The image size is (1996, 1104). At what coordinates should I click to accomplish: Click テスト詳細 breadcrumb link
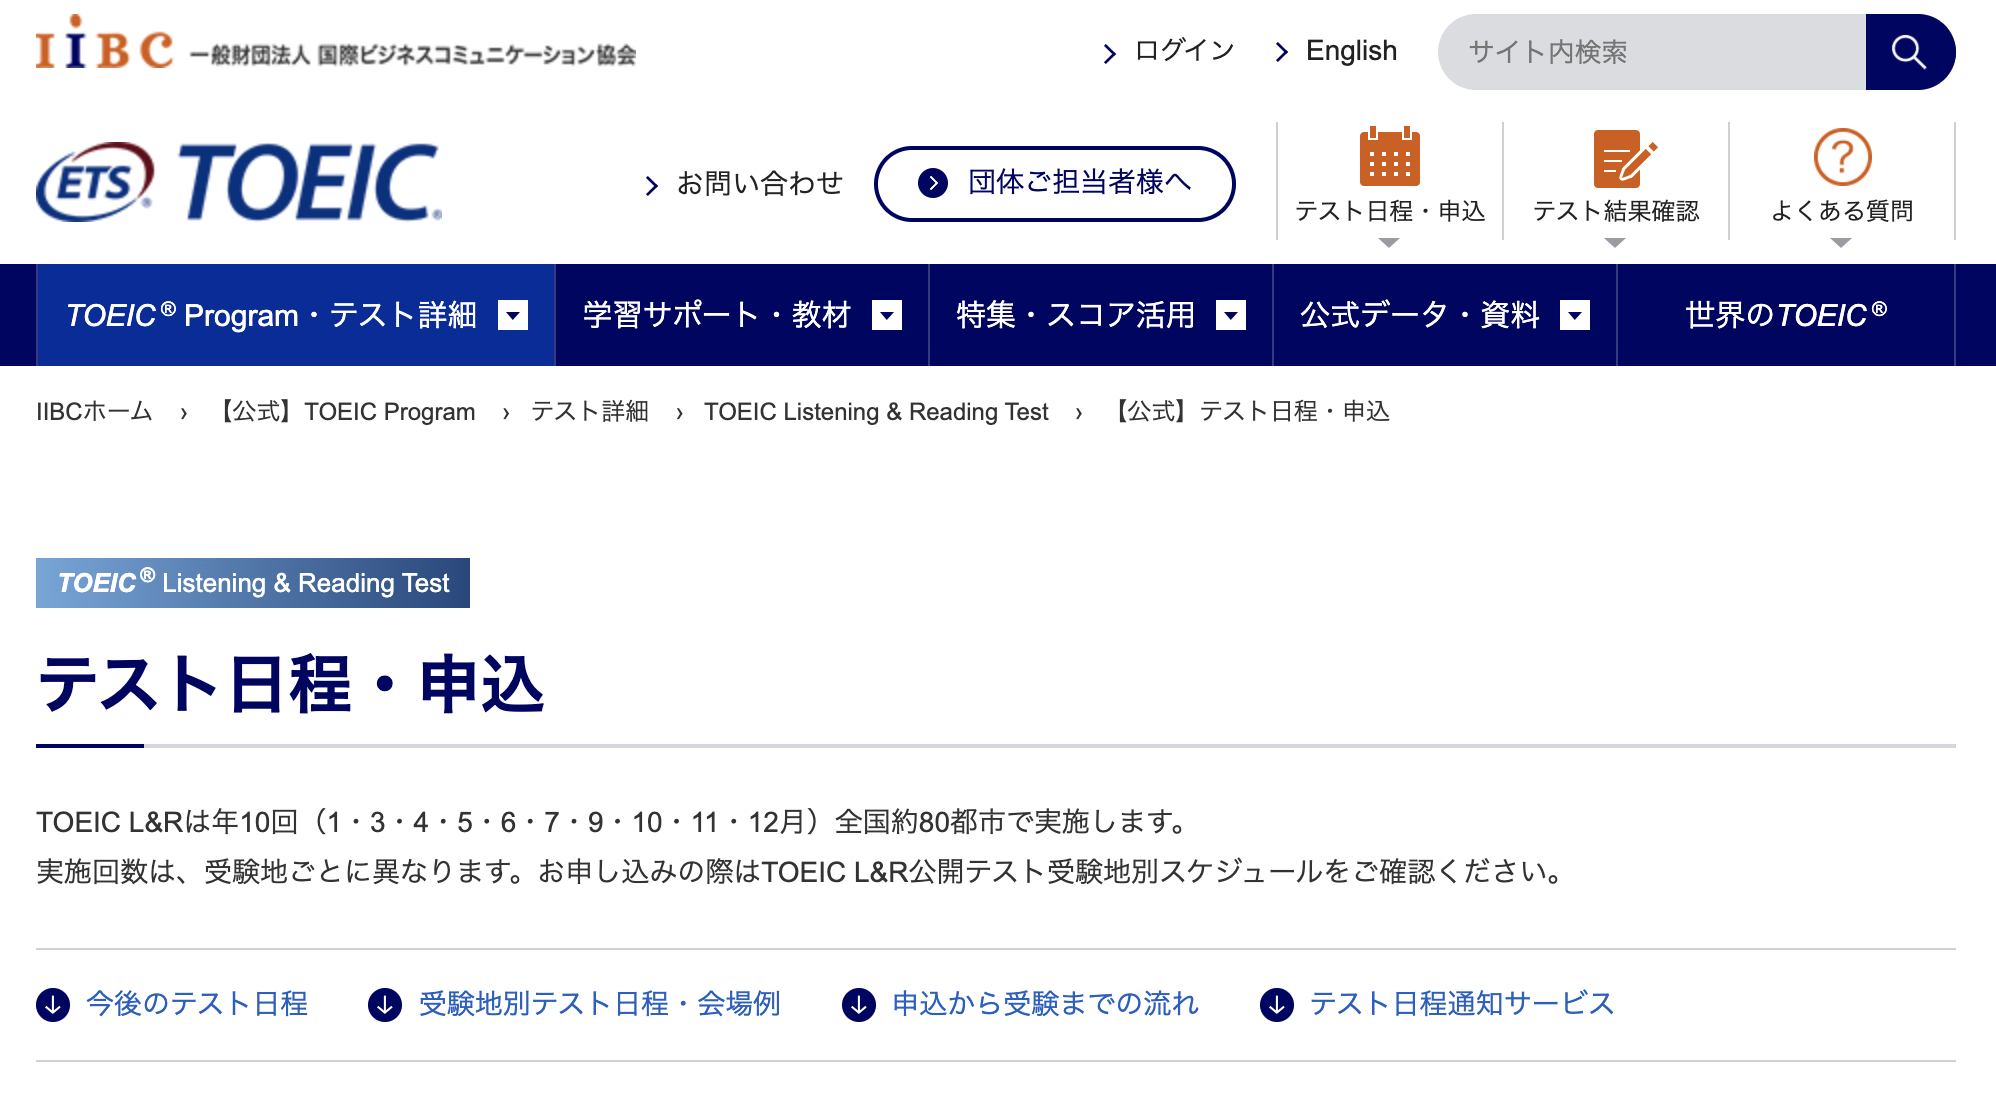tap(590, 412)
